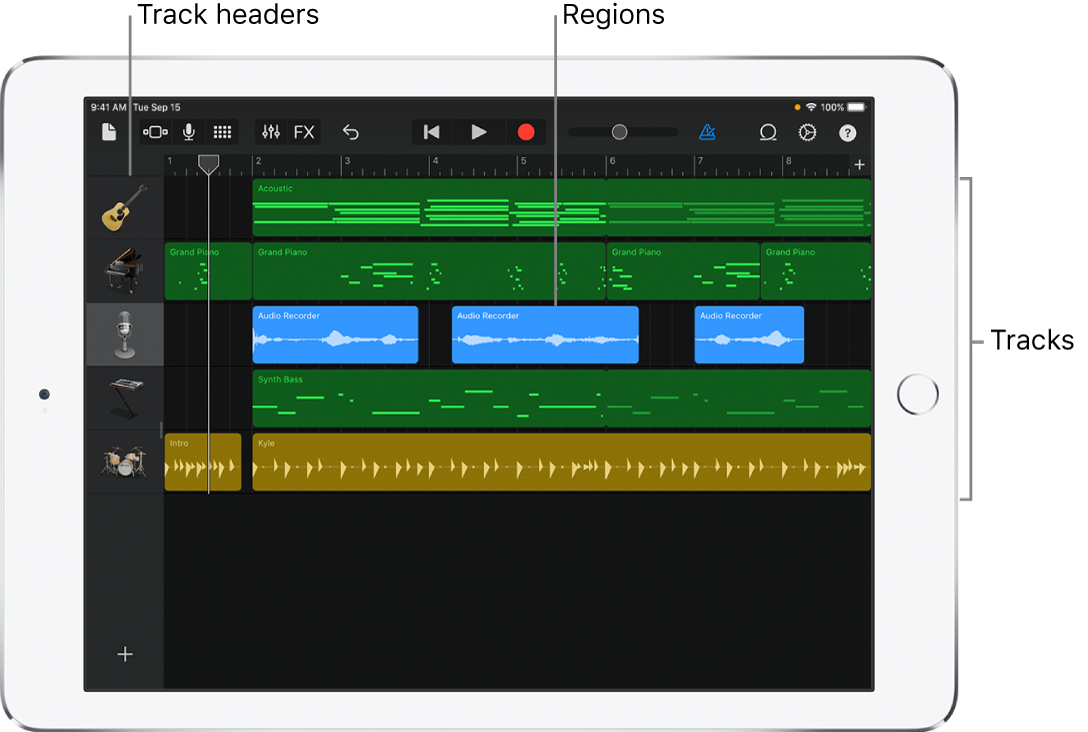Open the Remix FX panel
The height and width of the screenshot is (732, 1088).
click(303, 131)
